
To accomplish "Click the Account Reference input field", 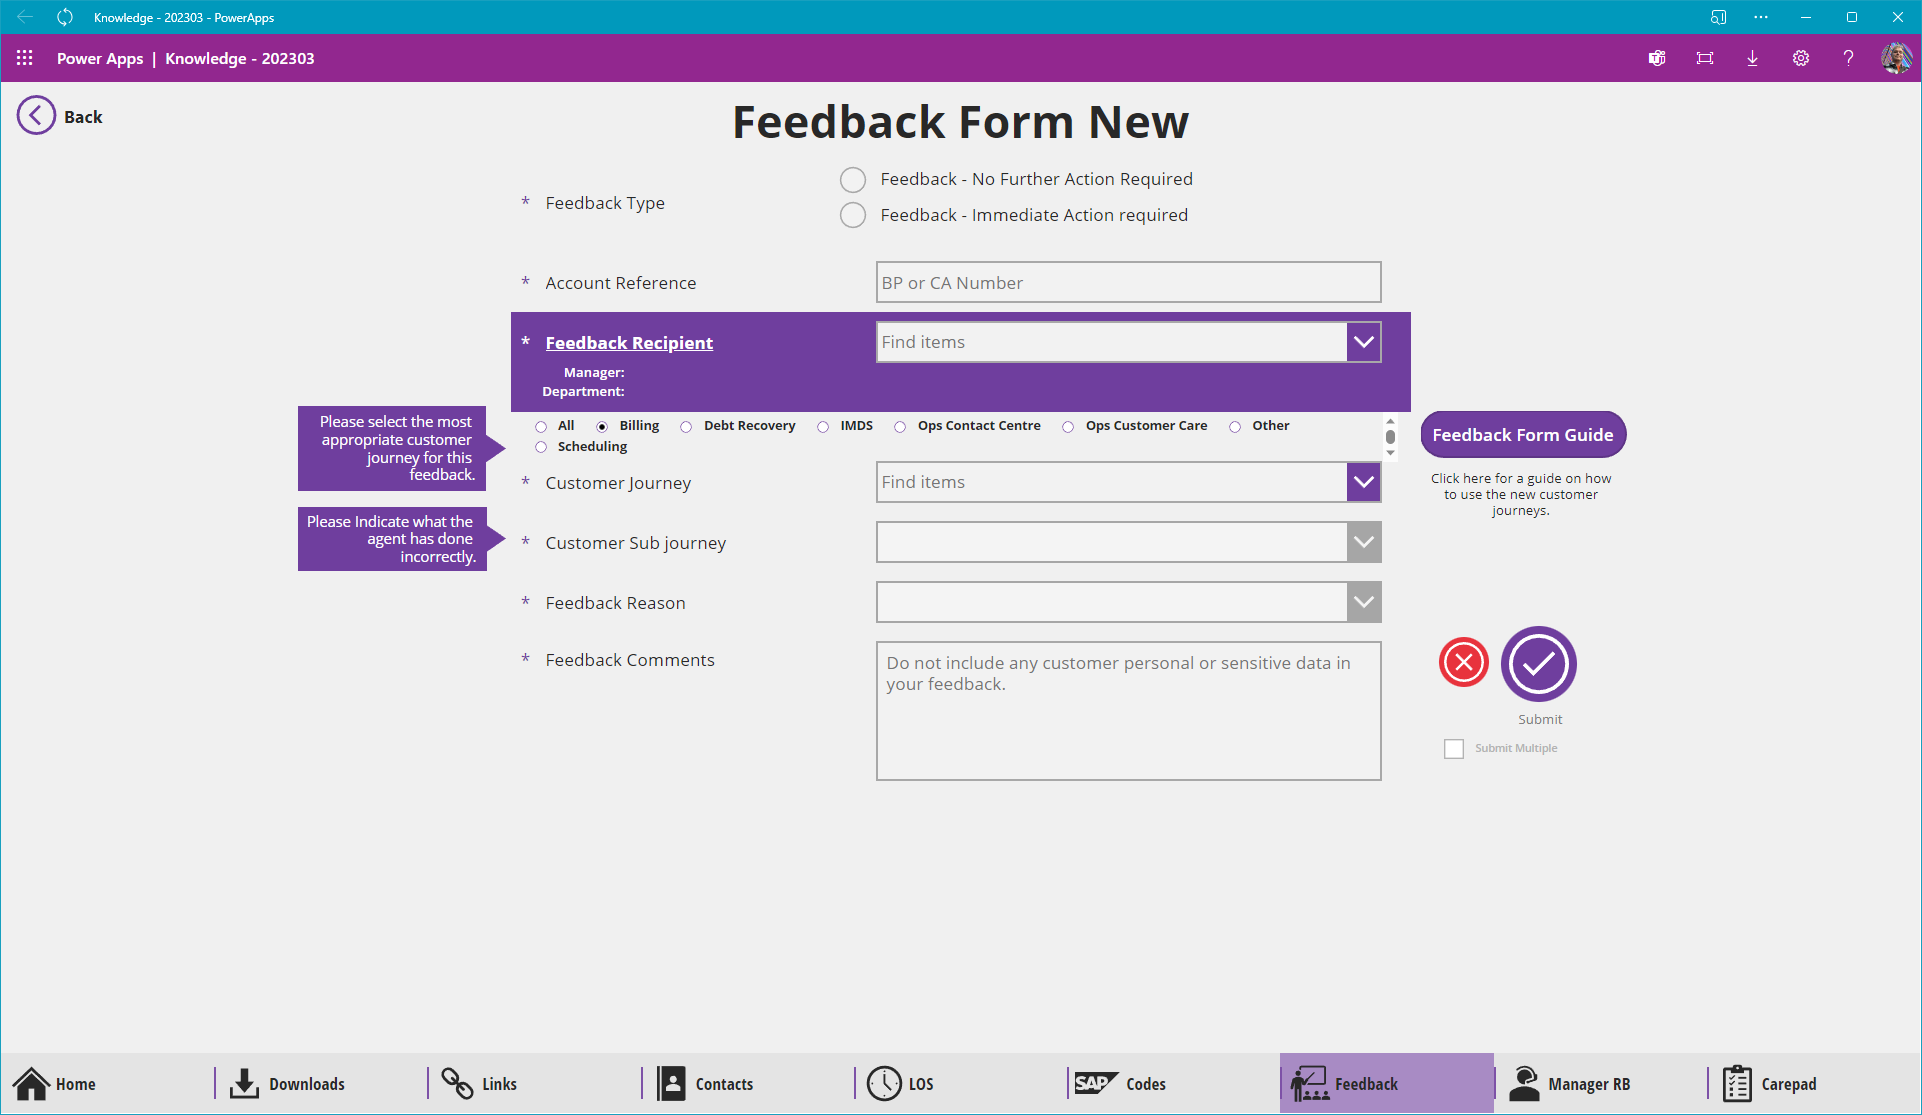I will pyautogui.click(x=1128, y=283).
